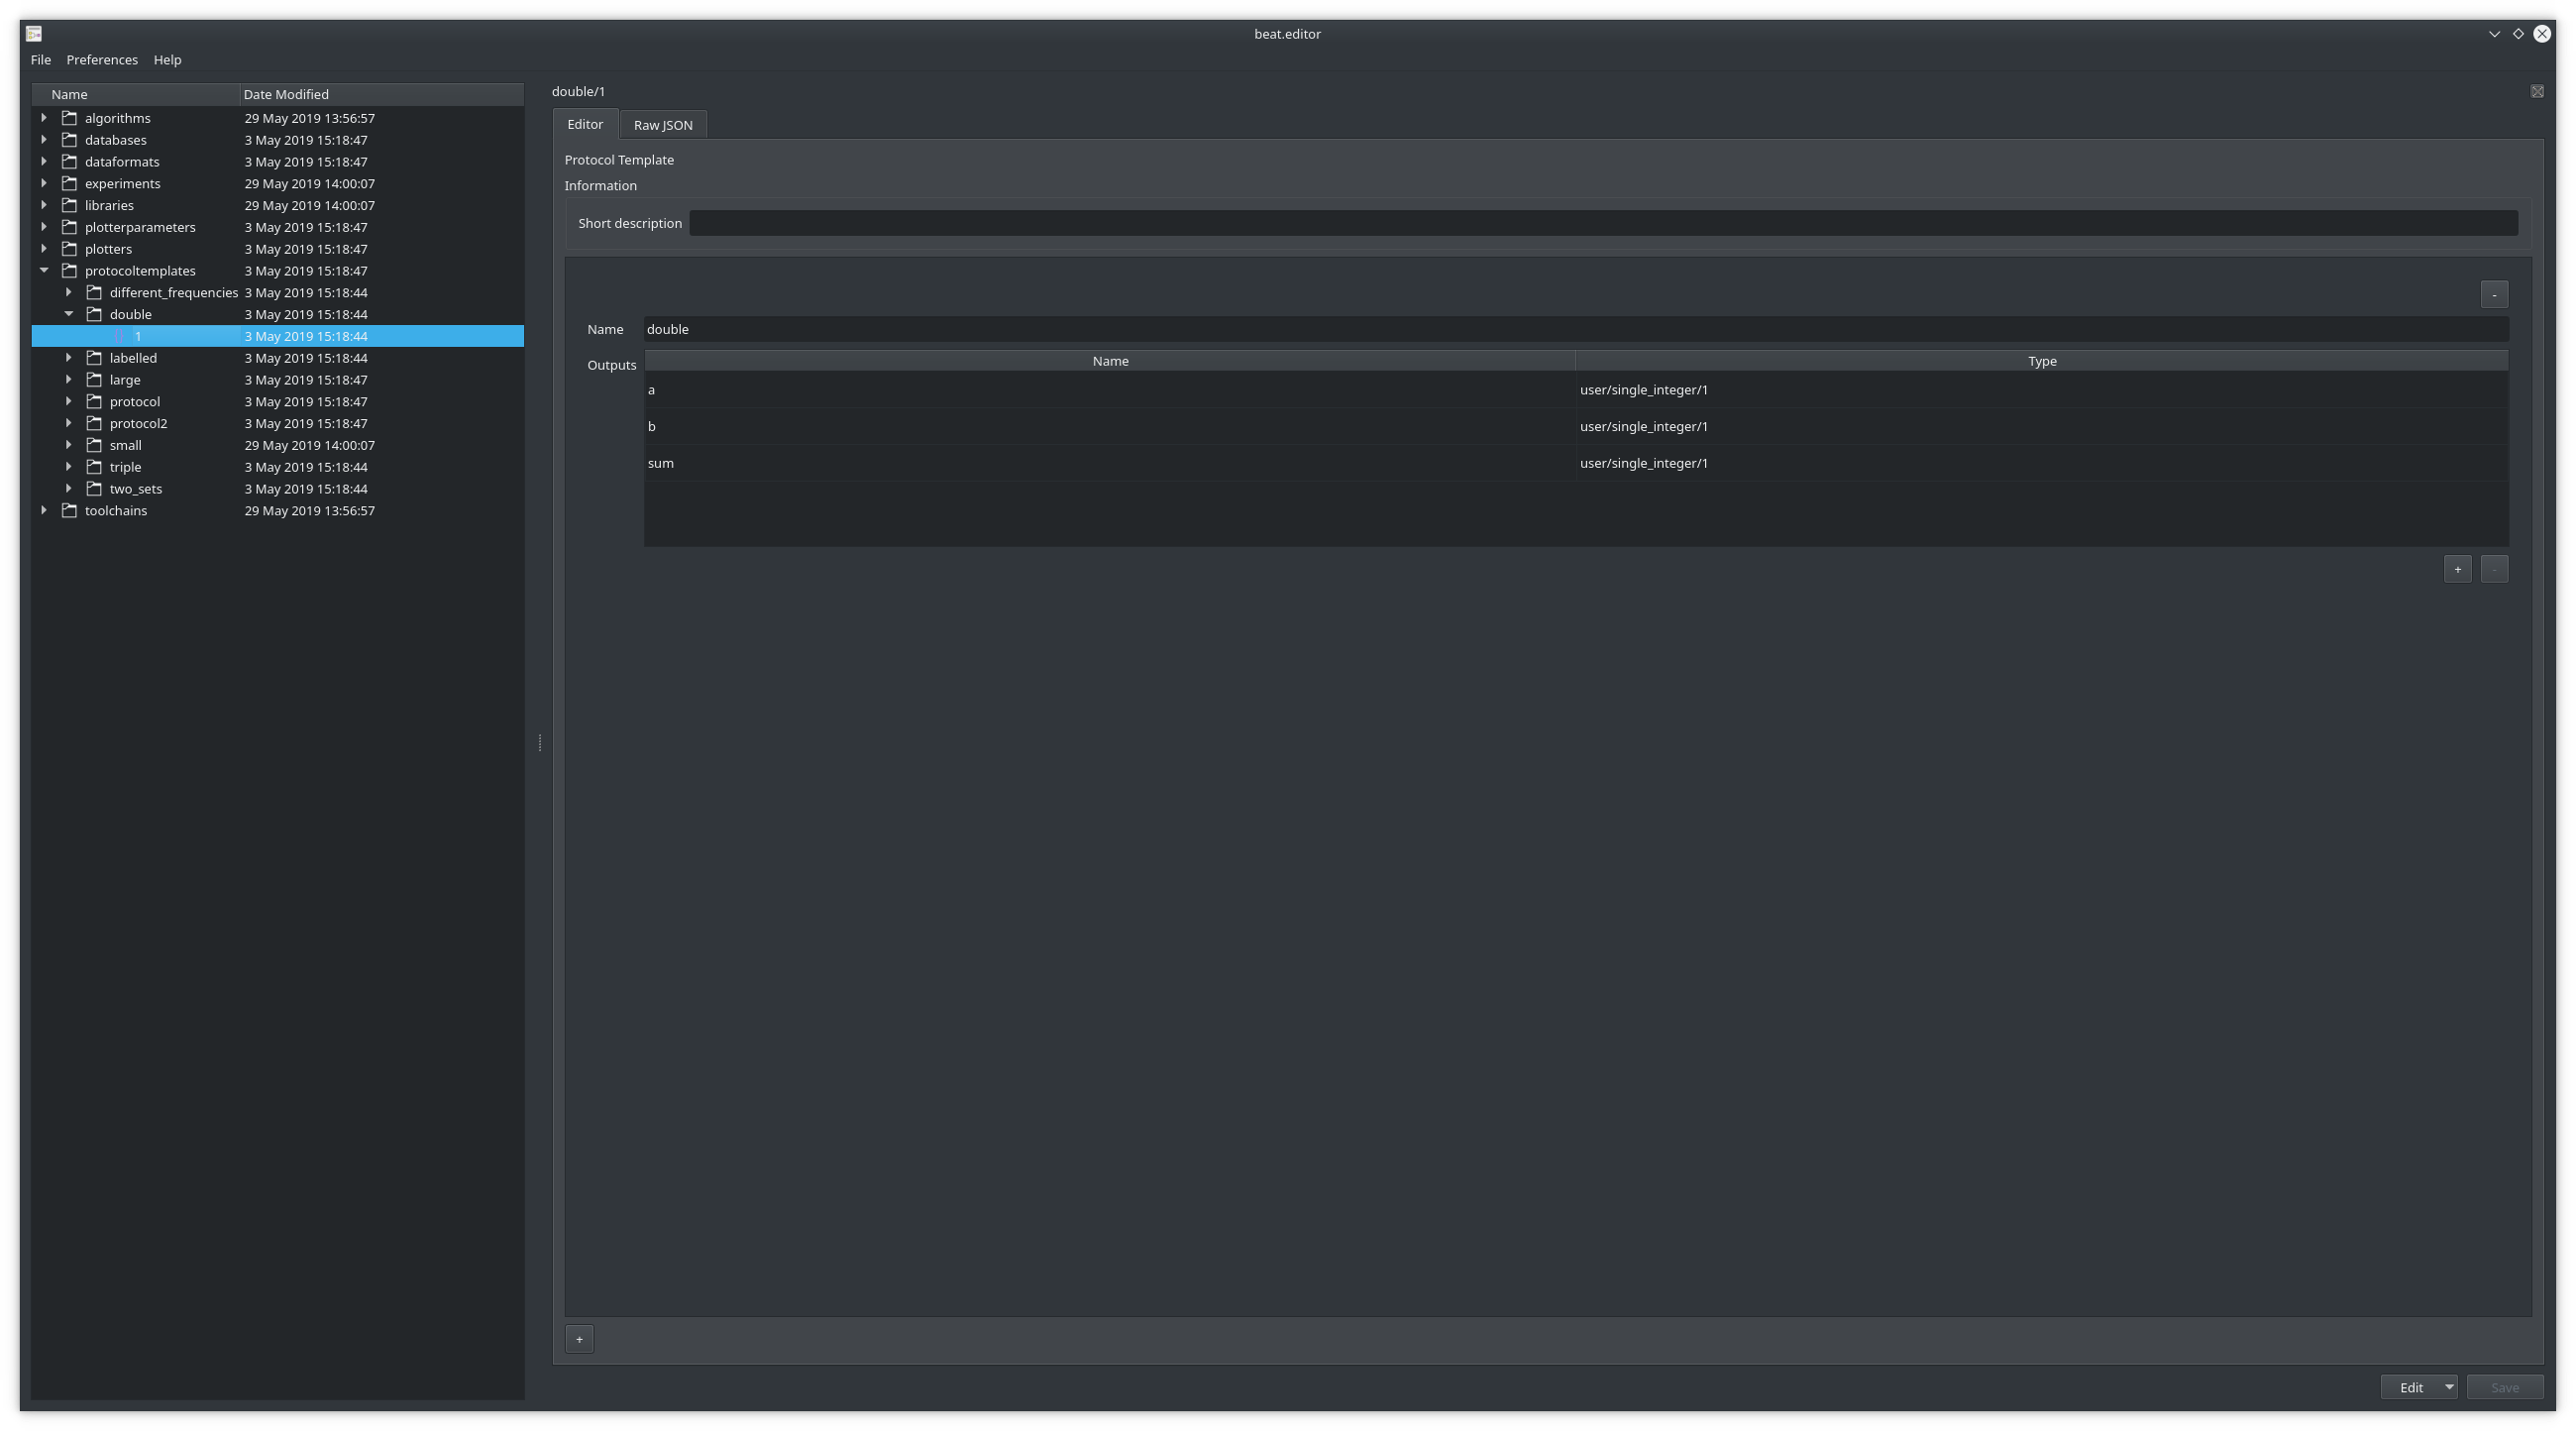Image resolution: width=2576 pixels, height=1431 pixels.
Task: Switch to the Raw JSON tab
Action: click(x=662, y=124)
